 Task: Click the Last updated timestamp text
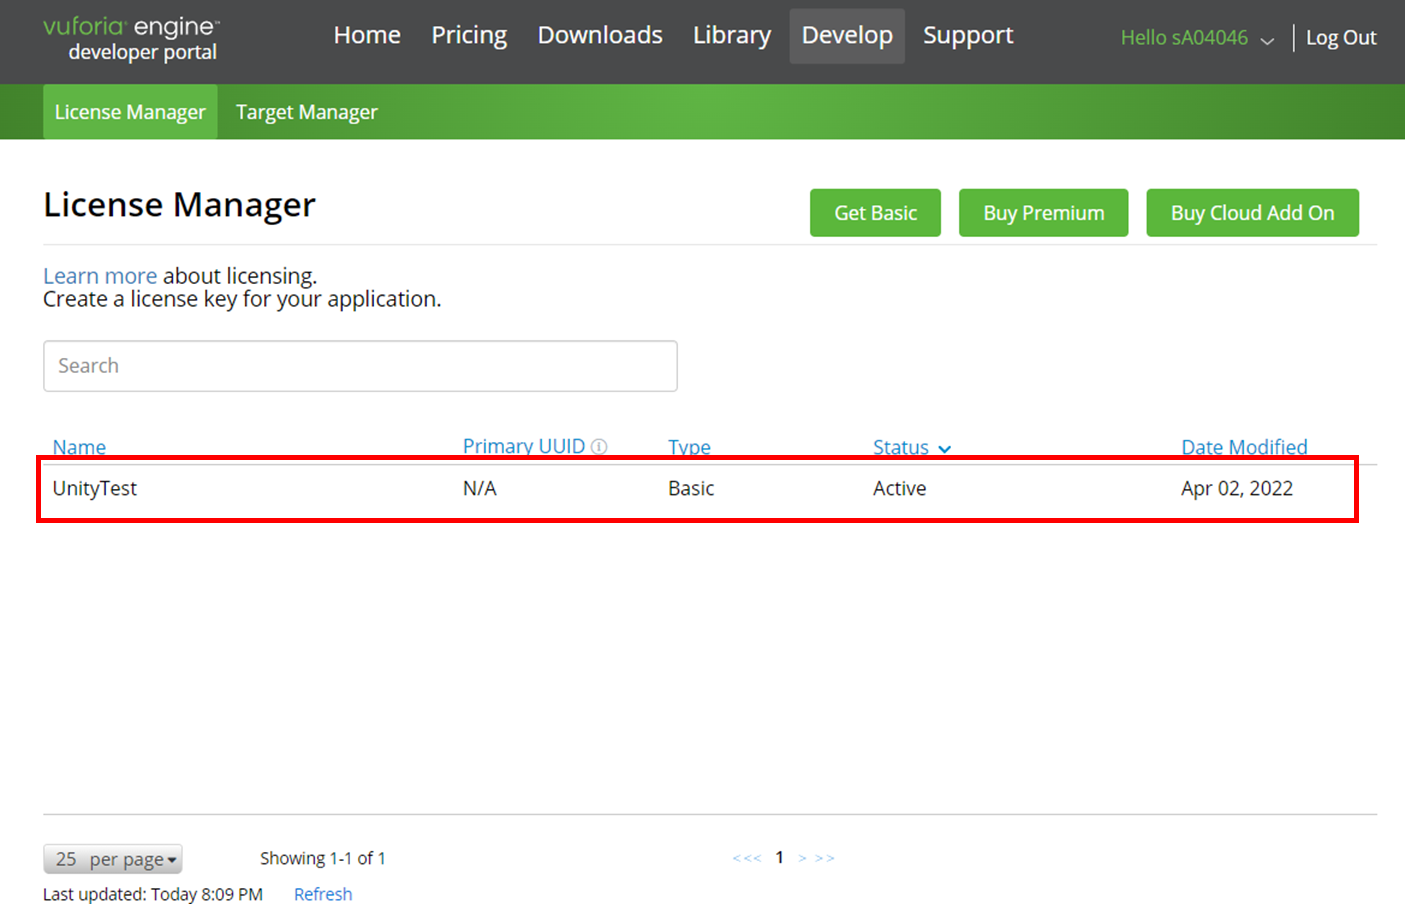(153, 894)
